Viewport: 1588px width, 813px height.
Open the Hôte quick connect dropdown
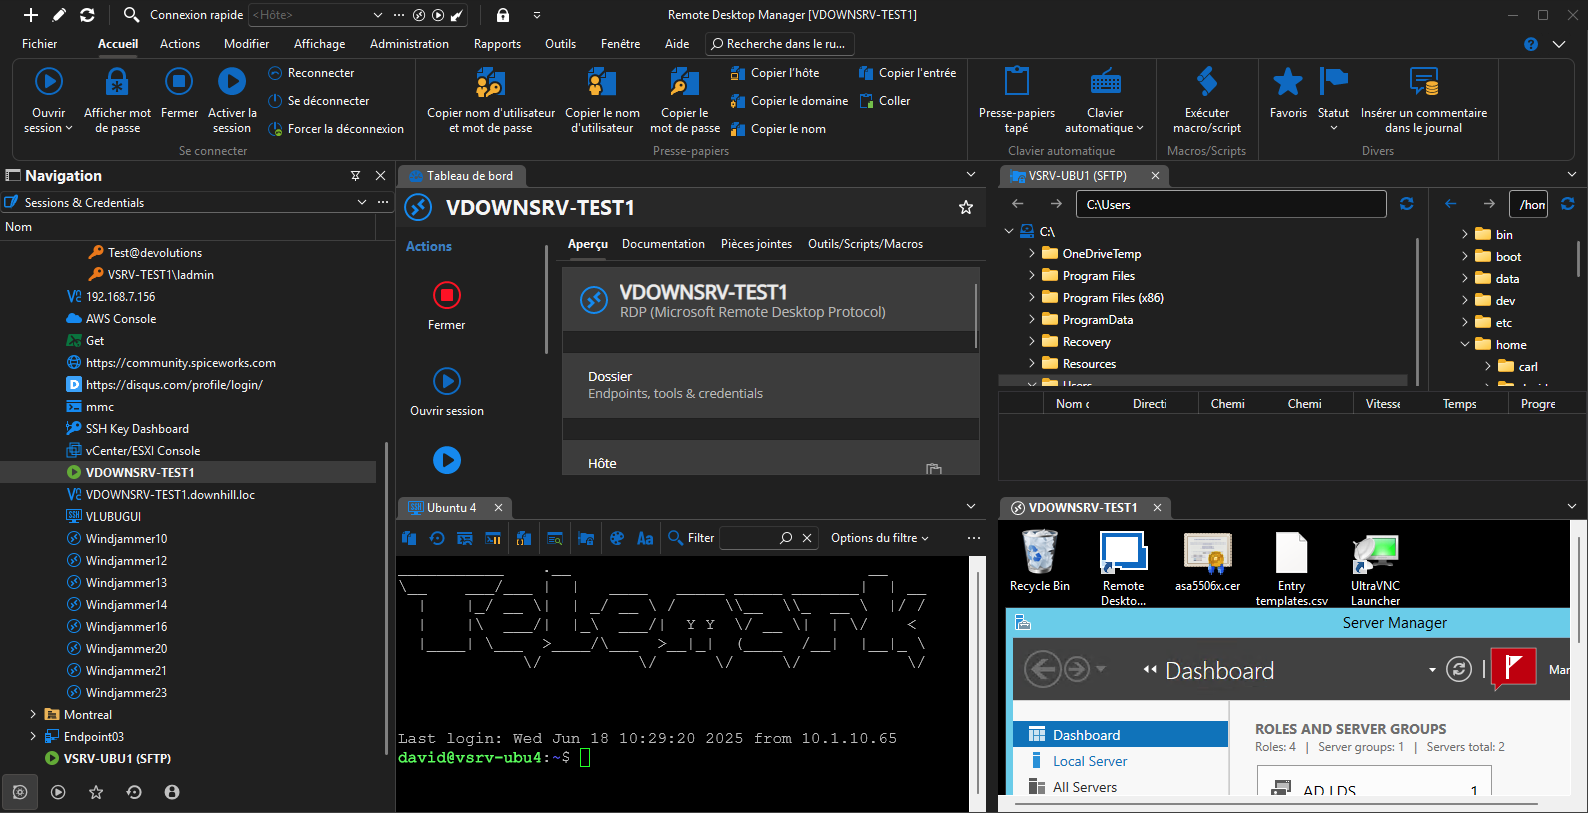tap(377, 15)
